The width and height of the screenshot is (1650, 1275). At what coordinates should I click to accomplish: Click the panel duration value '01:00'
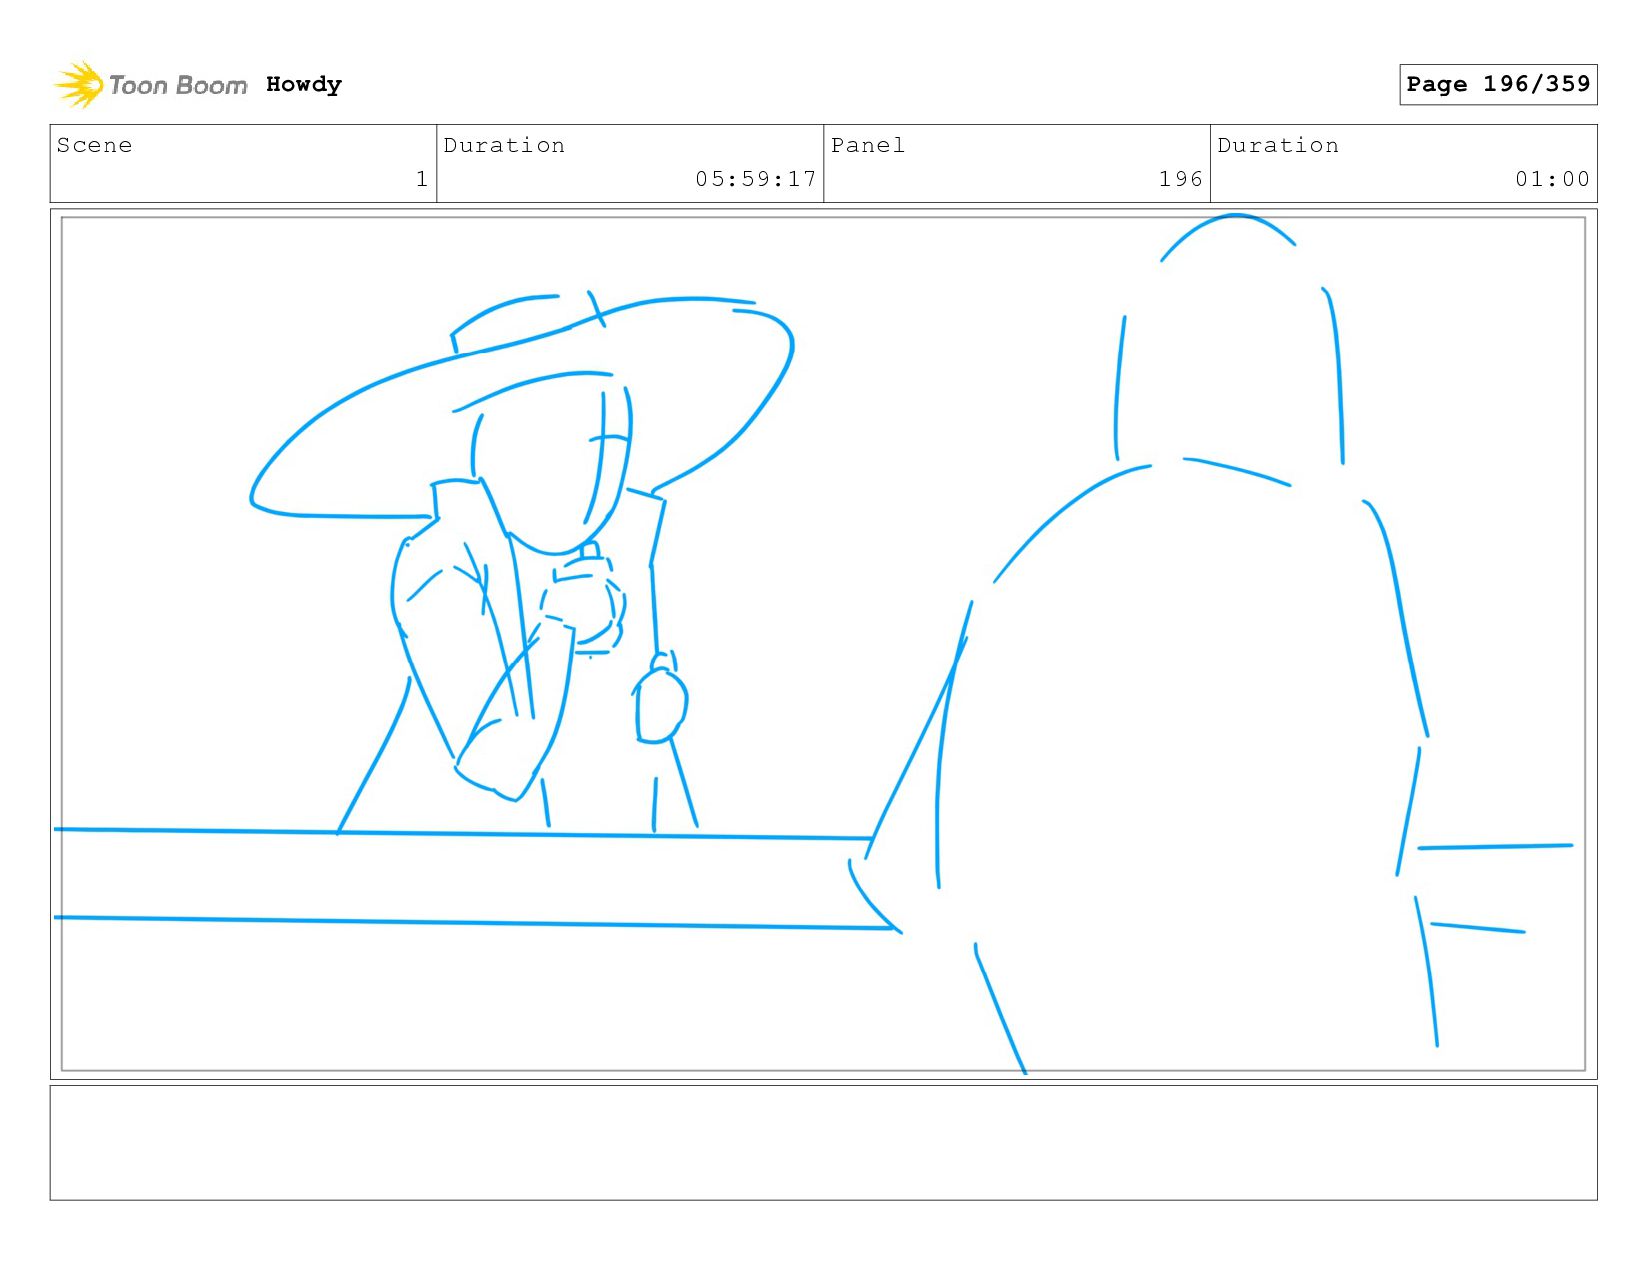(1552, 179)
